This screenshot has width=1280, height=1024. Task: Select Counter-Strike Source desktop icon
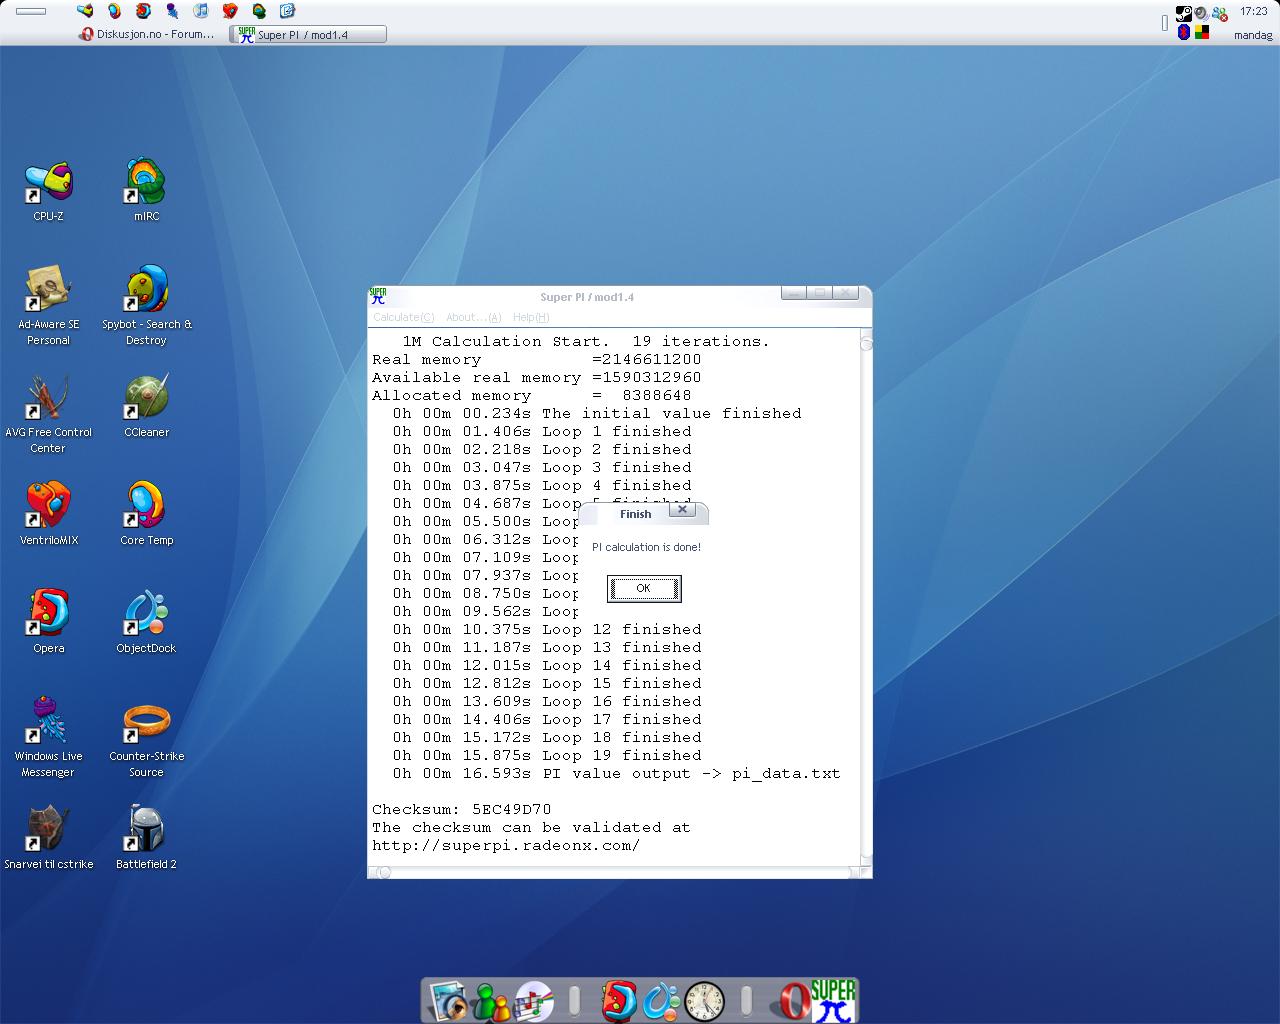146,738
